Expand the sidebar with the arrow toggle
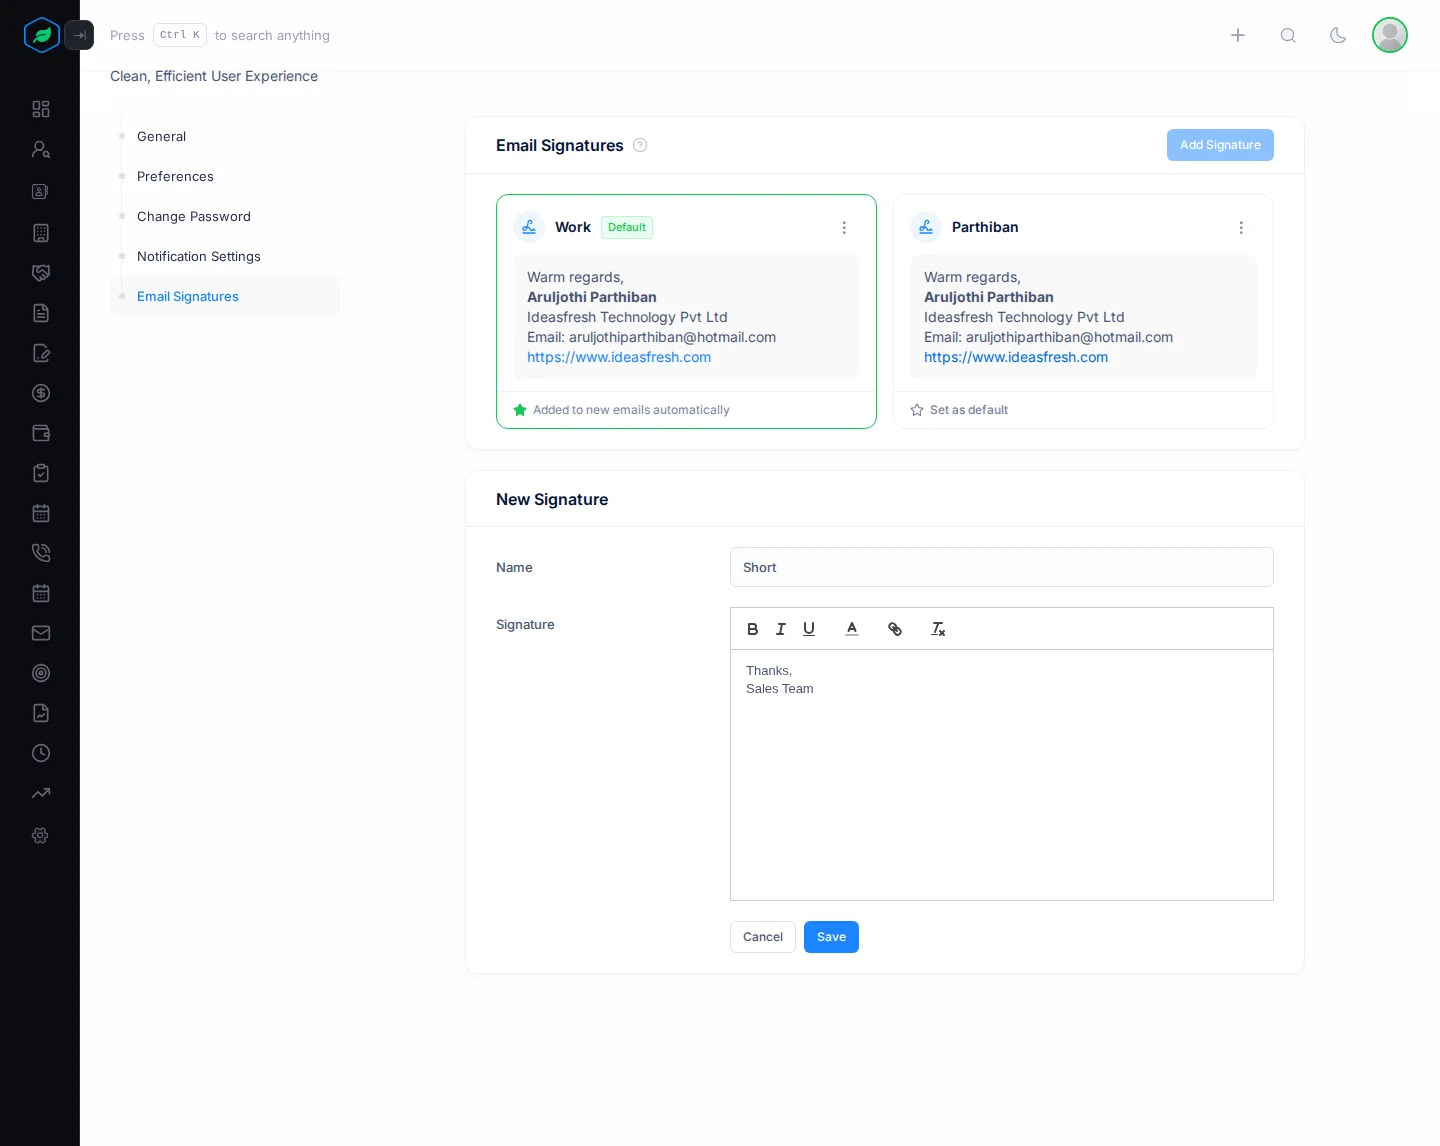Image resolution: width=1440 pixels, height=1146 pixels. tap(79, 35)
